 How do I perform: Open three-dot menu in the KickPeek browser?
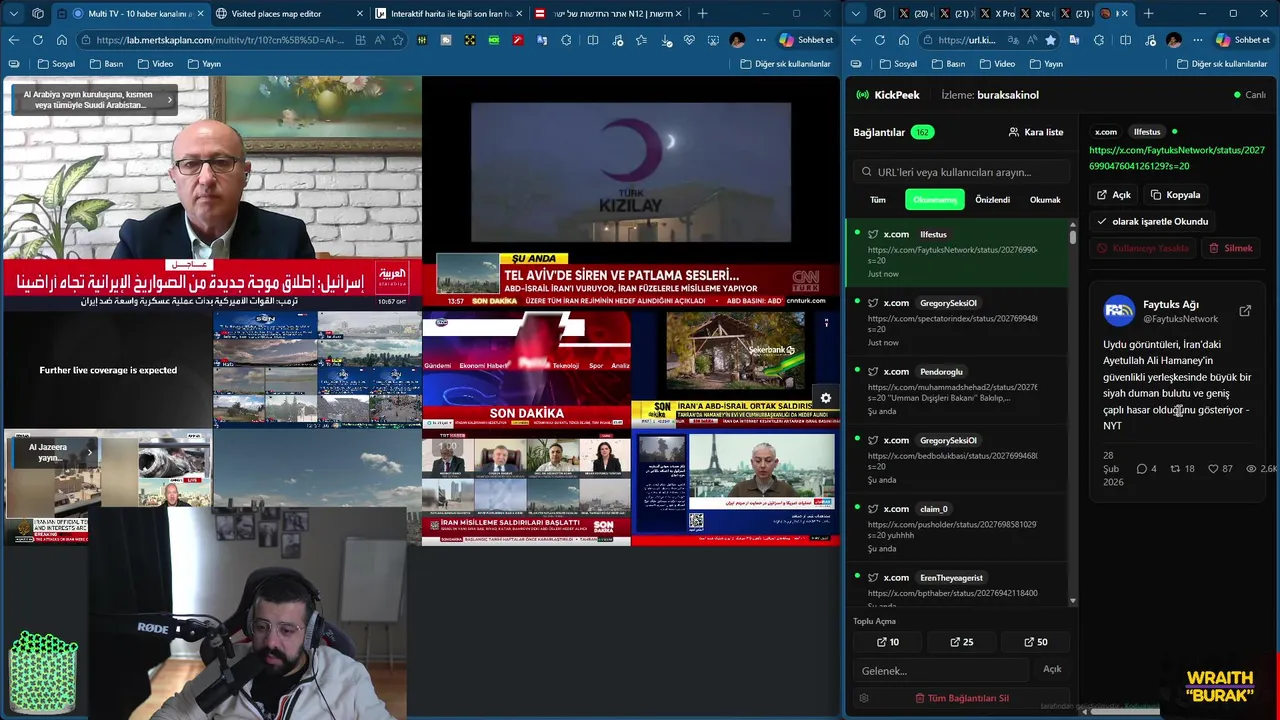(1198, 40)
